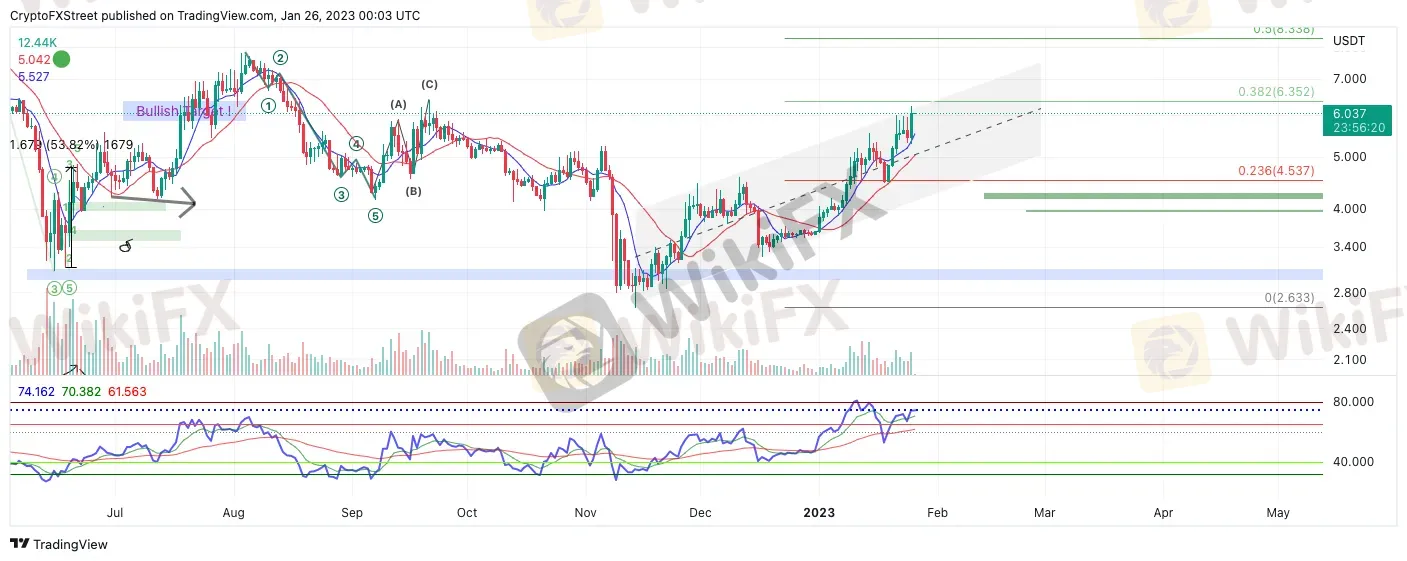1407x561 pixels.
Task: Click the May label on time axis
Action: point(1278,513)
